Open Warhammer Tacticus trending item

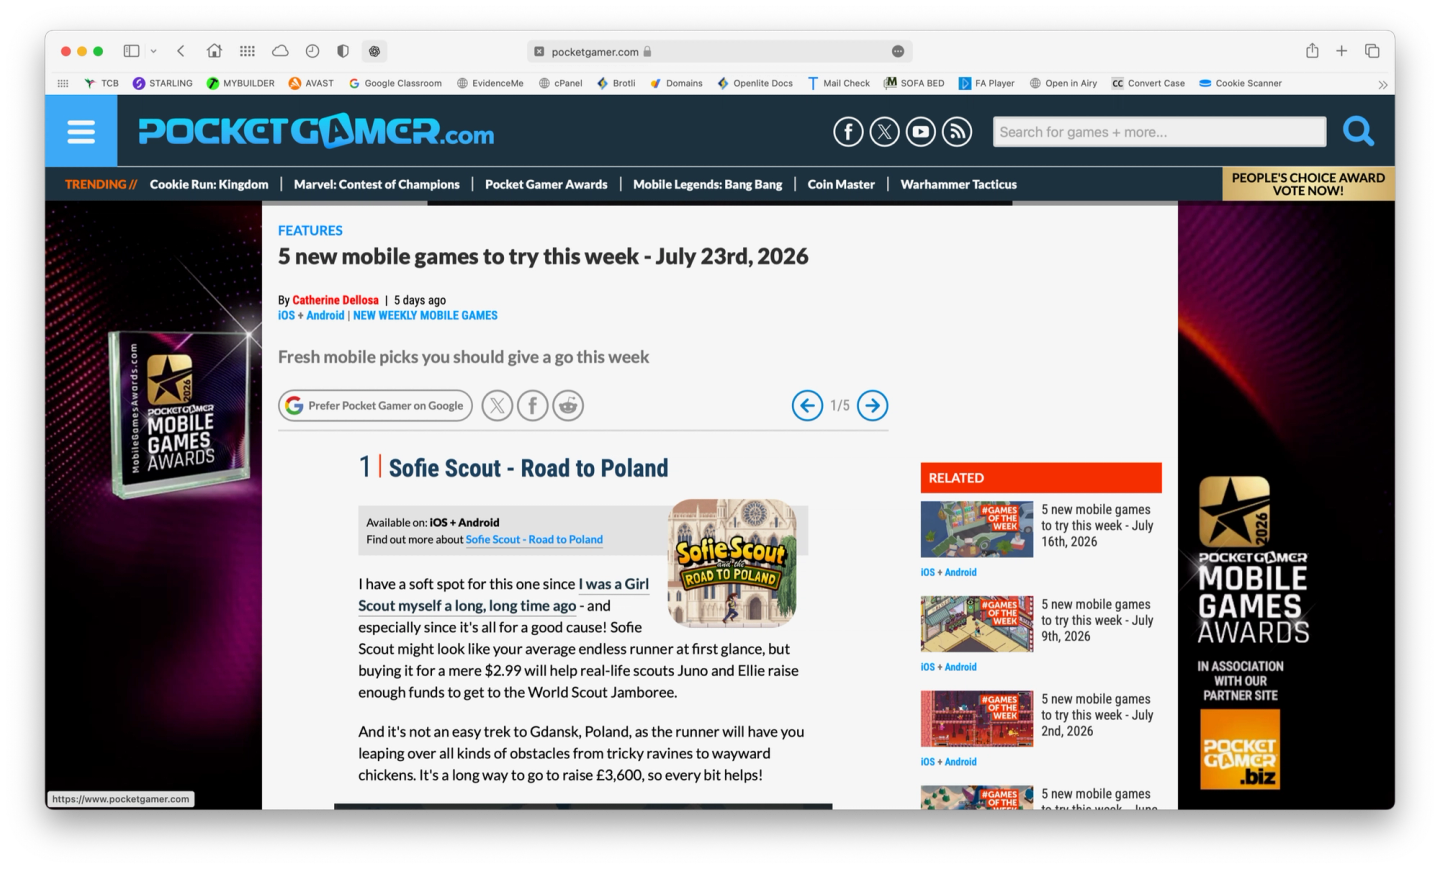click(x=958, y=184)
